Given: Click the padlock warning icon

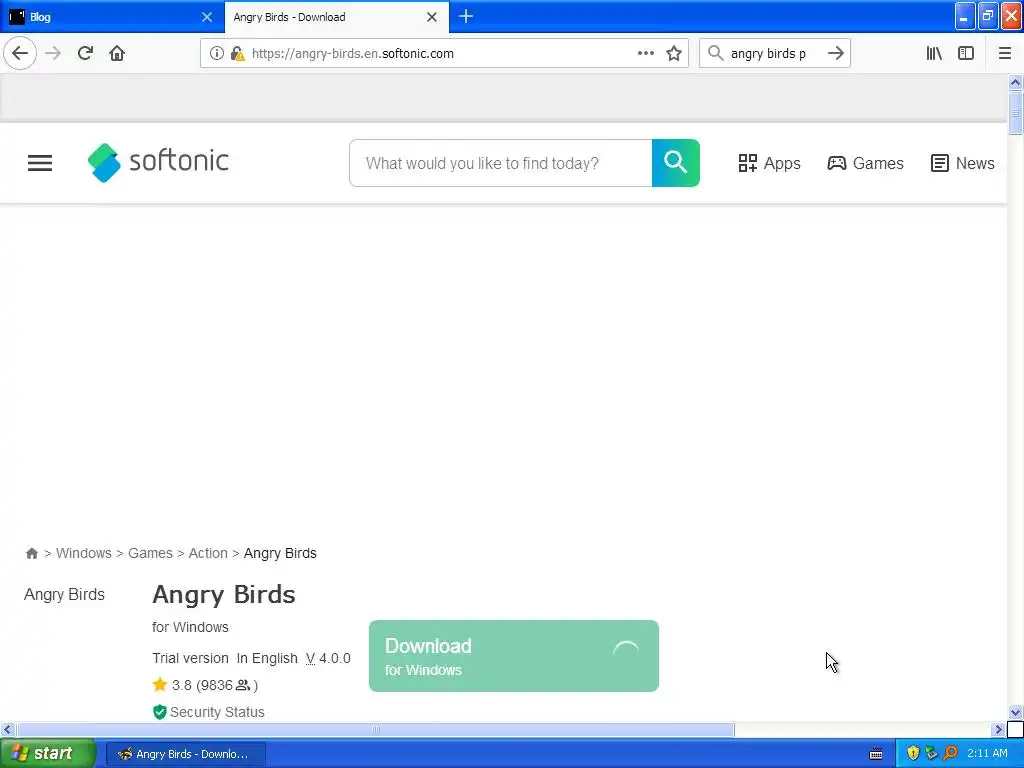Looking at the screenshot, I should pos(238,54).
